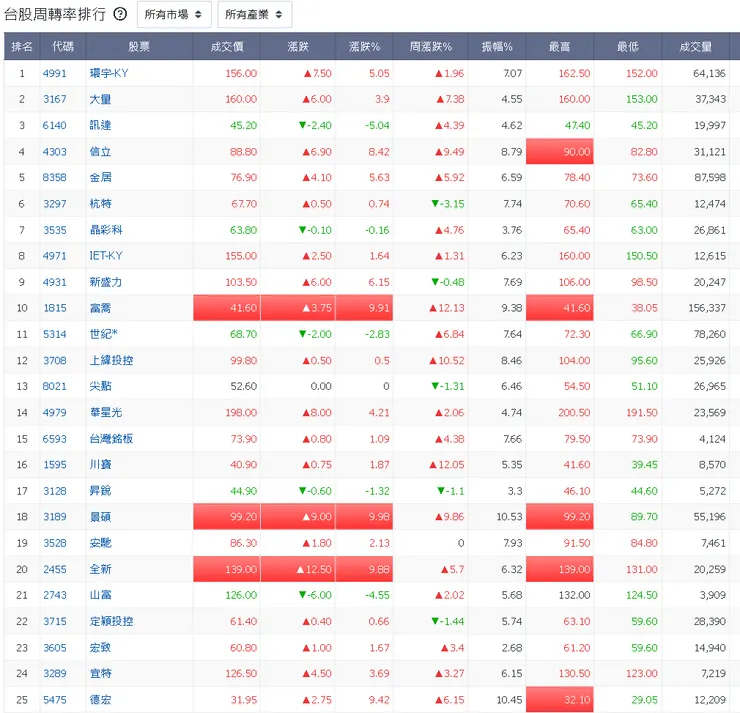
Task: Open stock link 新盛力
Action: coord(106,282)
